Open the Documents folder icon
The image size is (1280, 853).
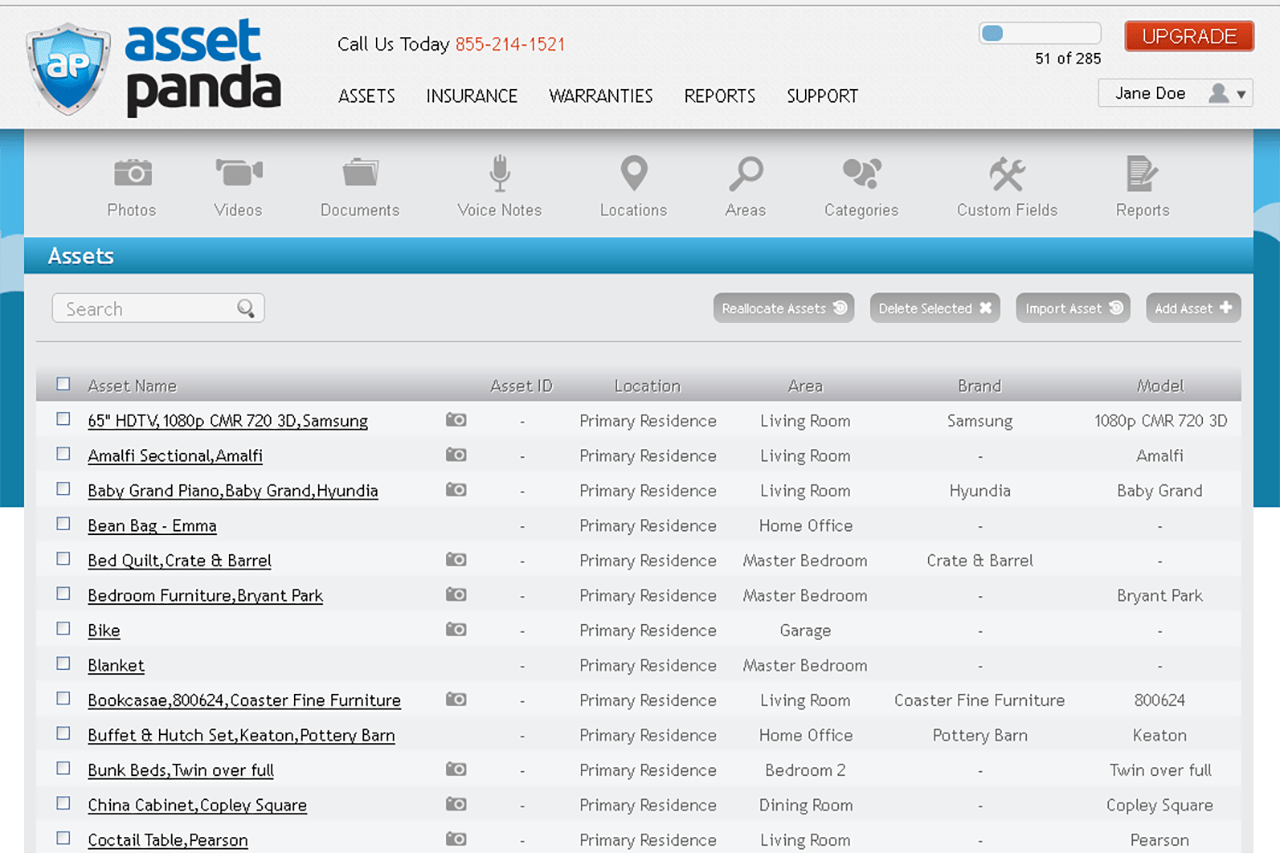pos(360,172)
